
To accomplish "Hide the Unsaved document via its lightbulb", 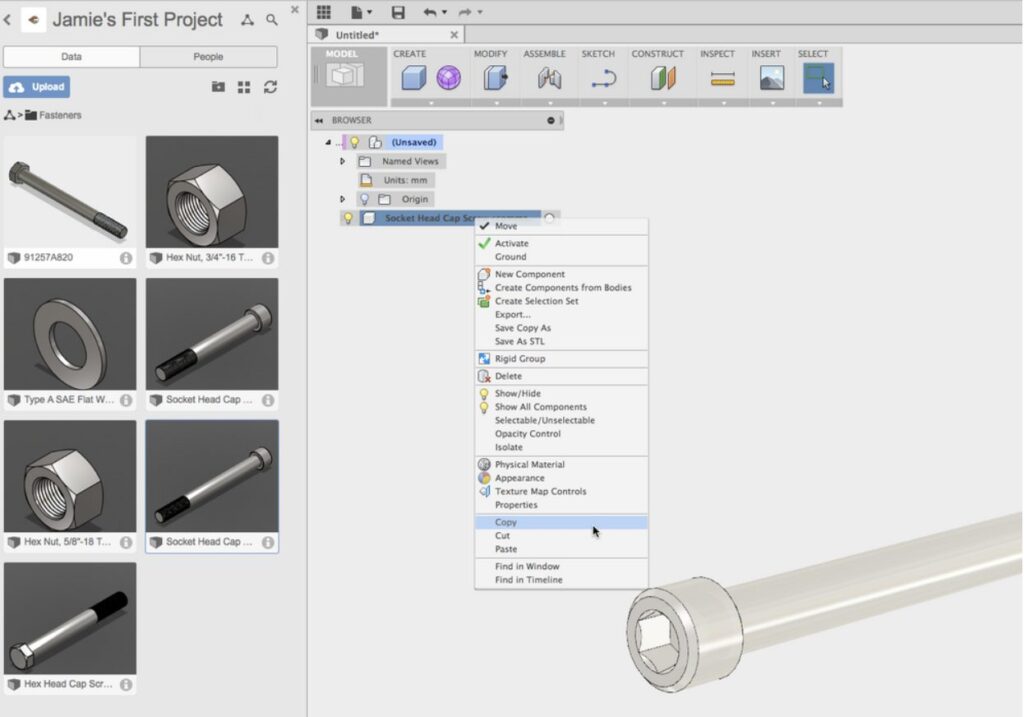I will coord(355,141).
